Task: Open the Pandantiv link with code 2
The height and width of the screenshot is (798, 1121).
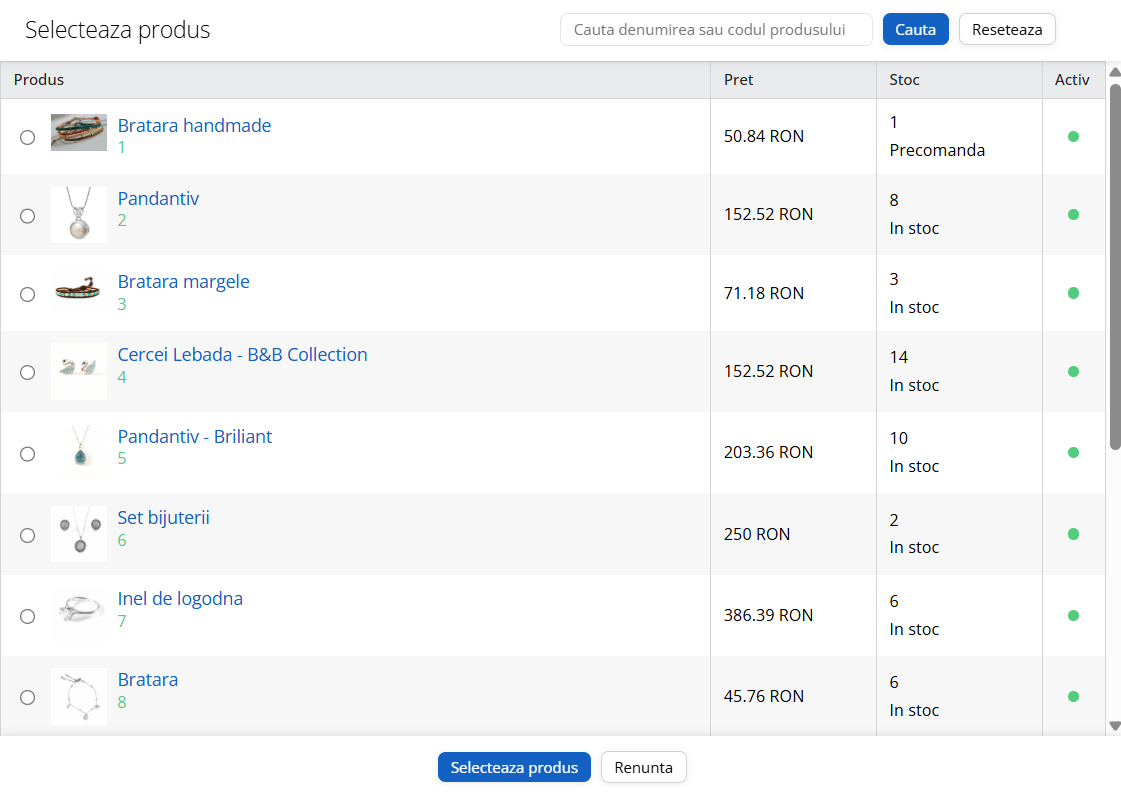Action: [x=158, y=198]
